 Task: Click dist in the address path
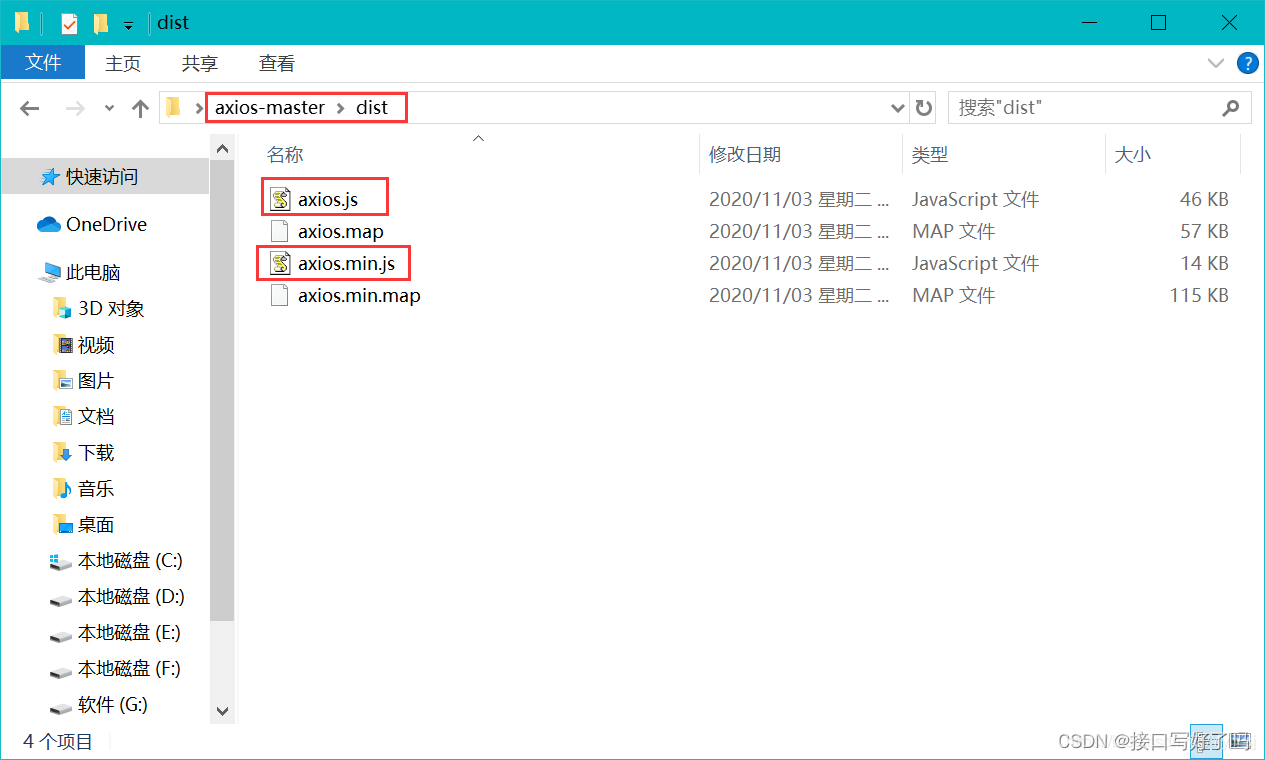372,108
